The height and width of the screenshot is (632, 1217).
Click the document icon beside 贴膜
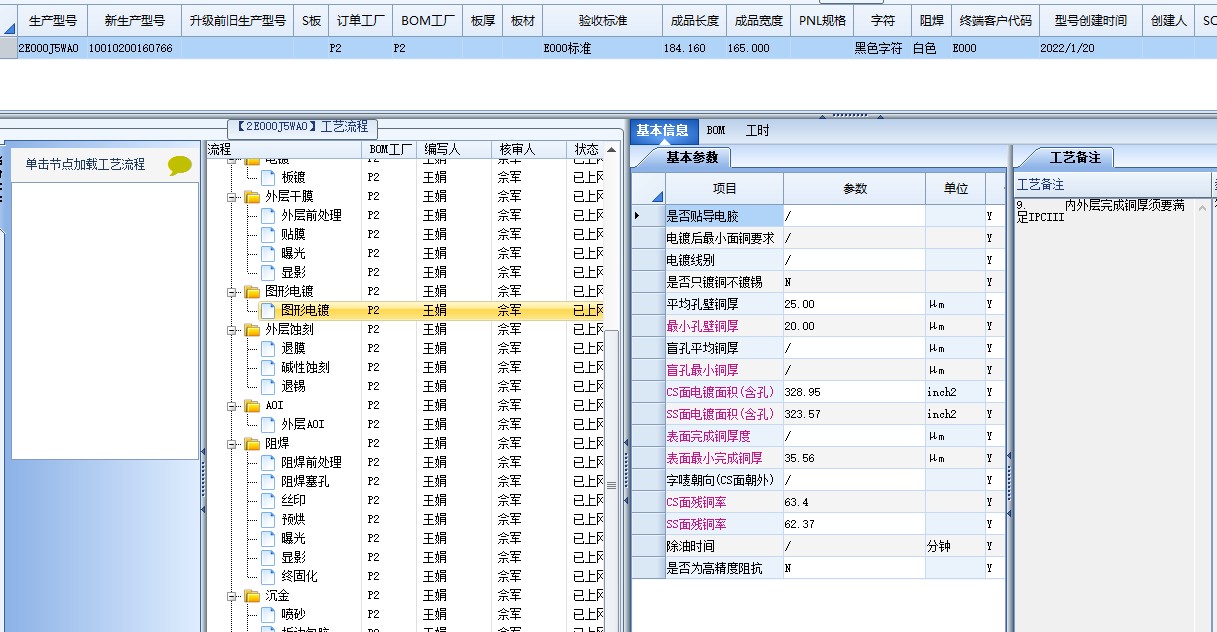(x=268, y=234)
